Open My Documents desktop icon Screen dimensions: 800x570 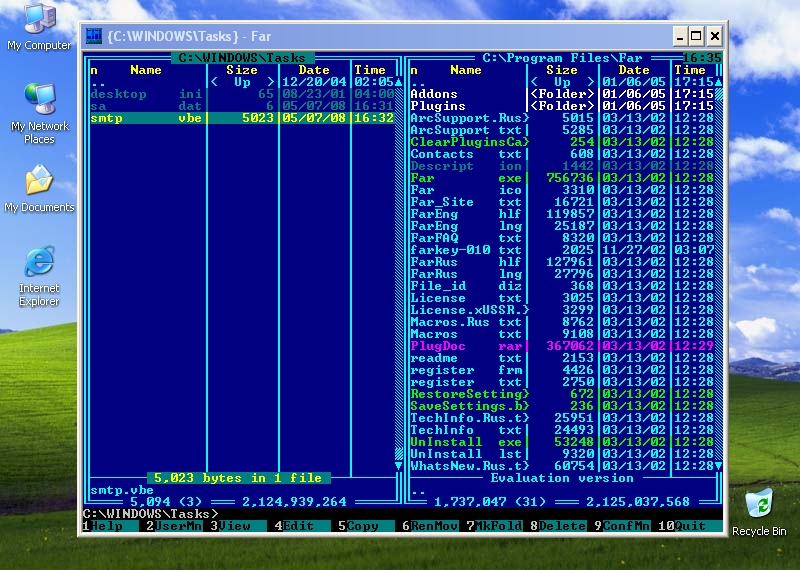point(39,188)
